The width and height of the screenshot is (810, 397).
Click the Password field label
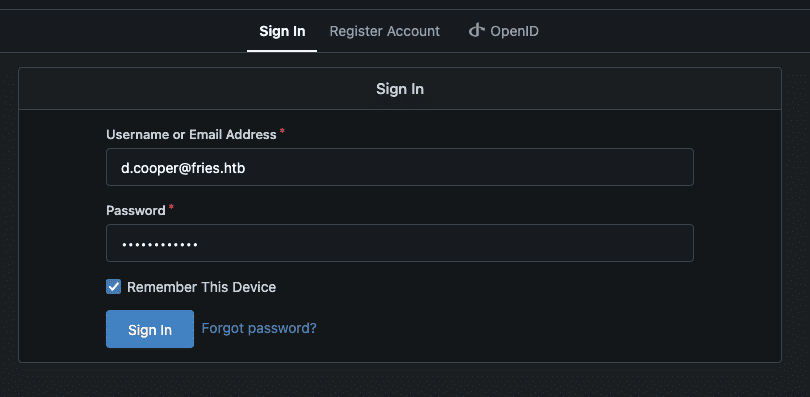point(136,211)
